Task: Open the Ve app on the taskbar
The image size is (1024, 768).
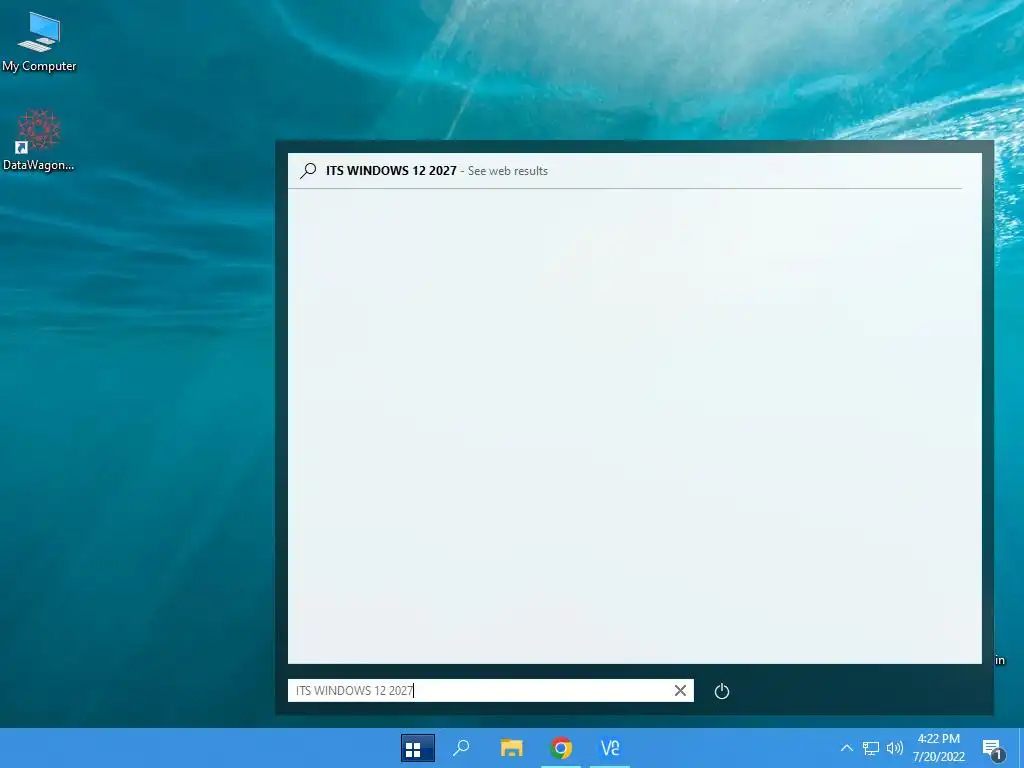Action: (609, 748)
